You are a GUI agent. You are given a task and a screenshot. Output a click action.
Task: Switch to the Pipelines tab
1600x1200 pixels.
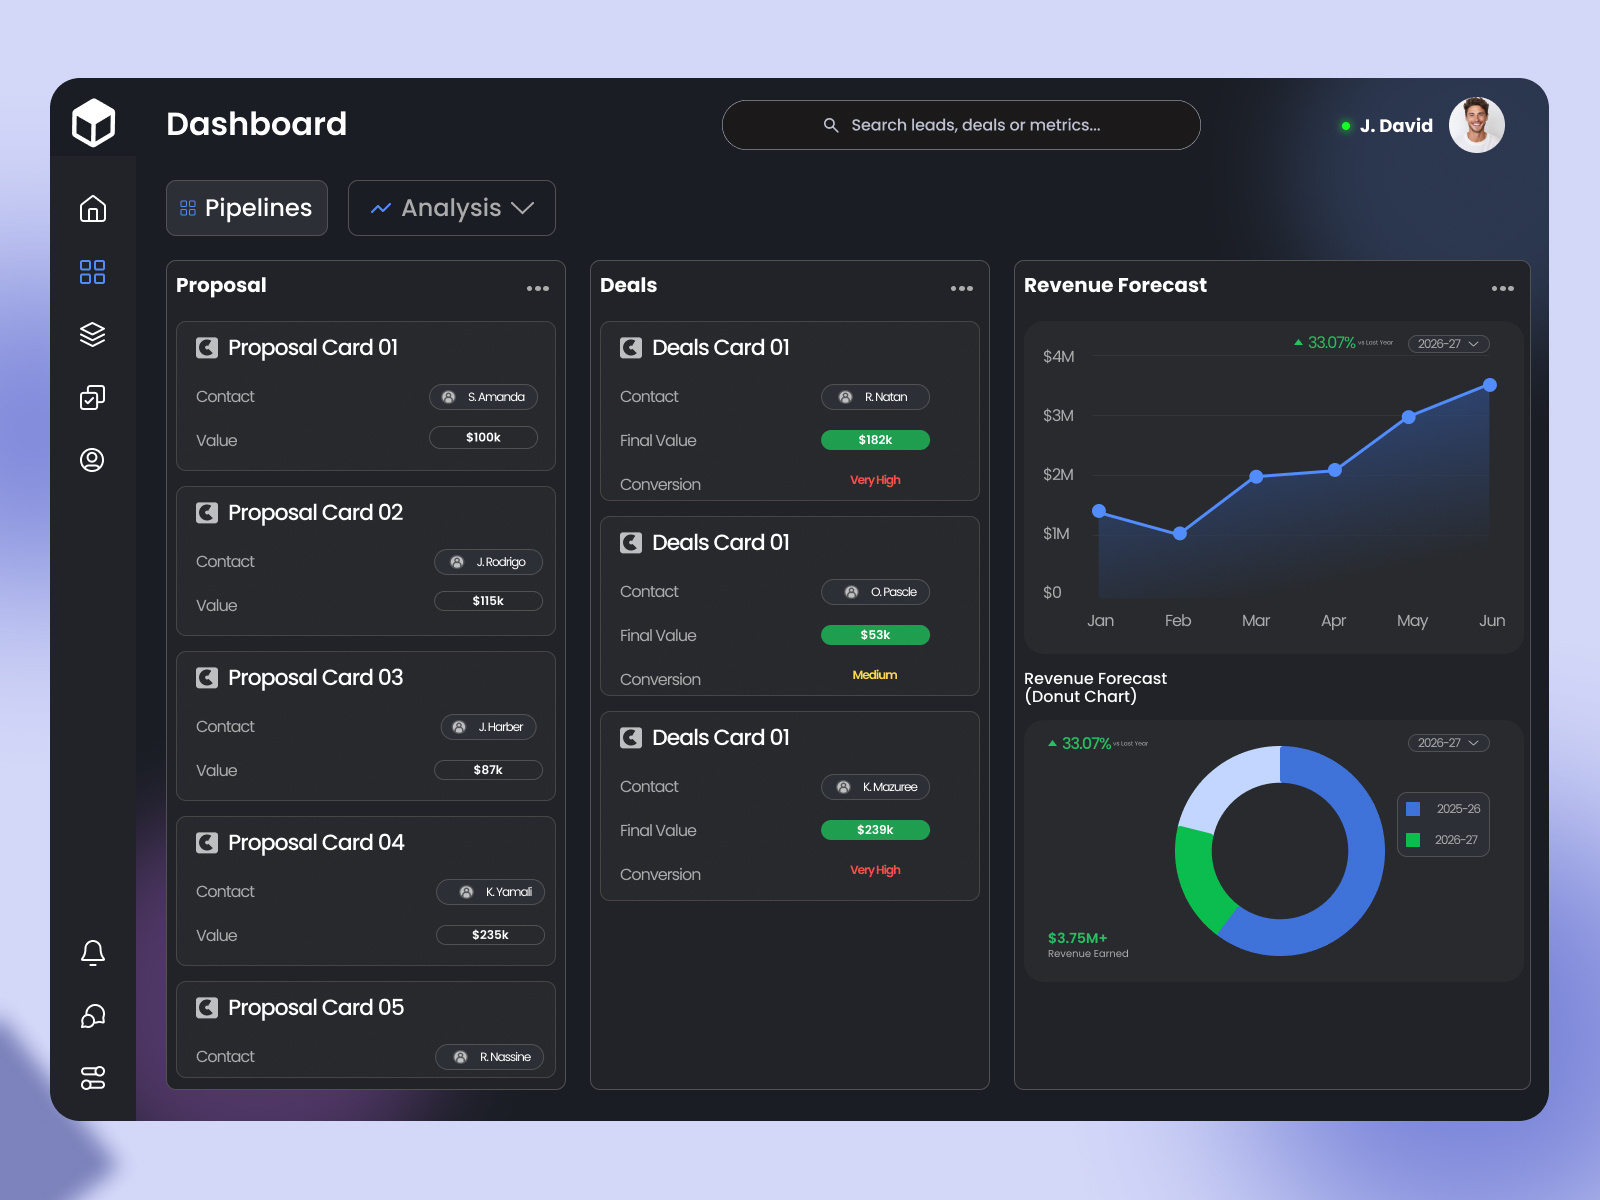coord(247,208)
